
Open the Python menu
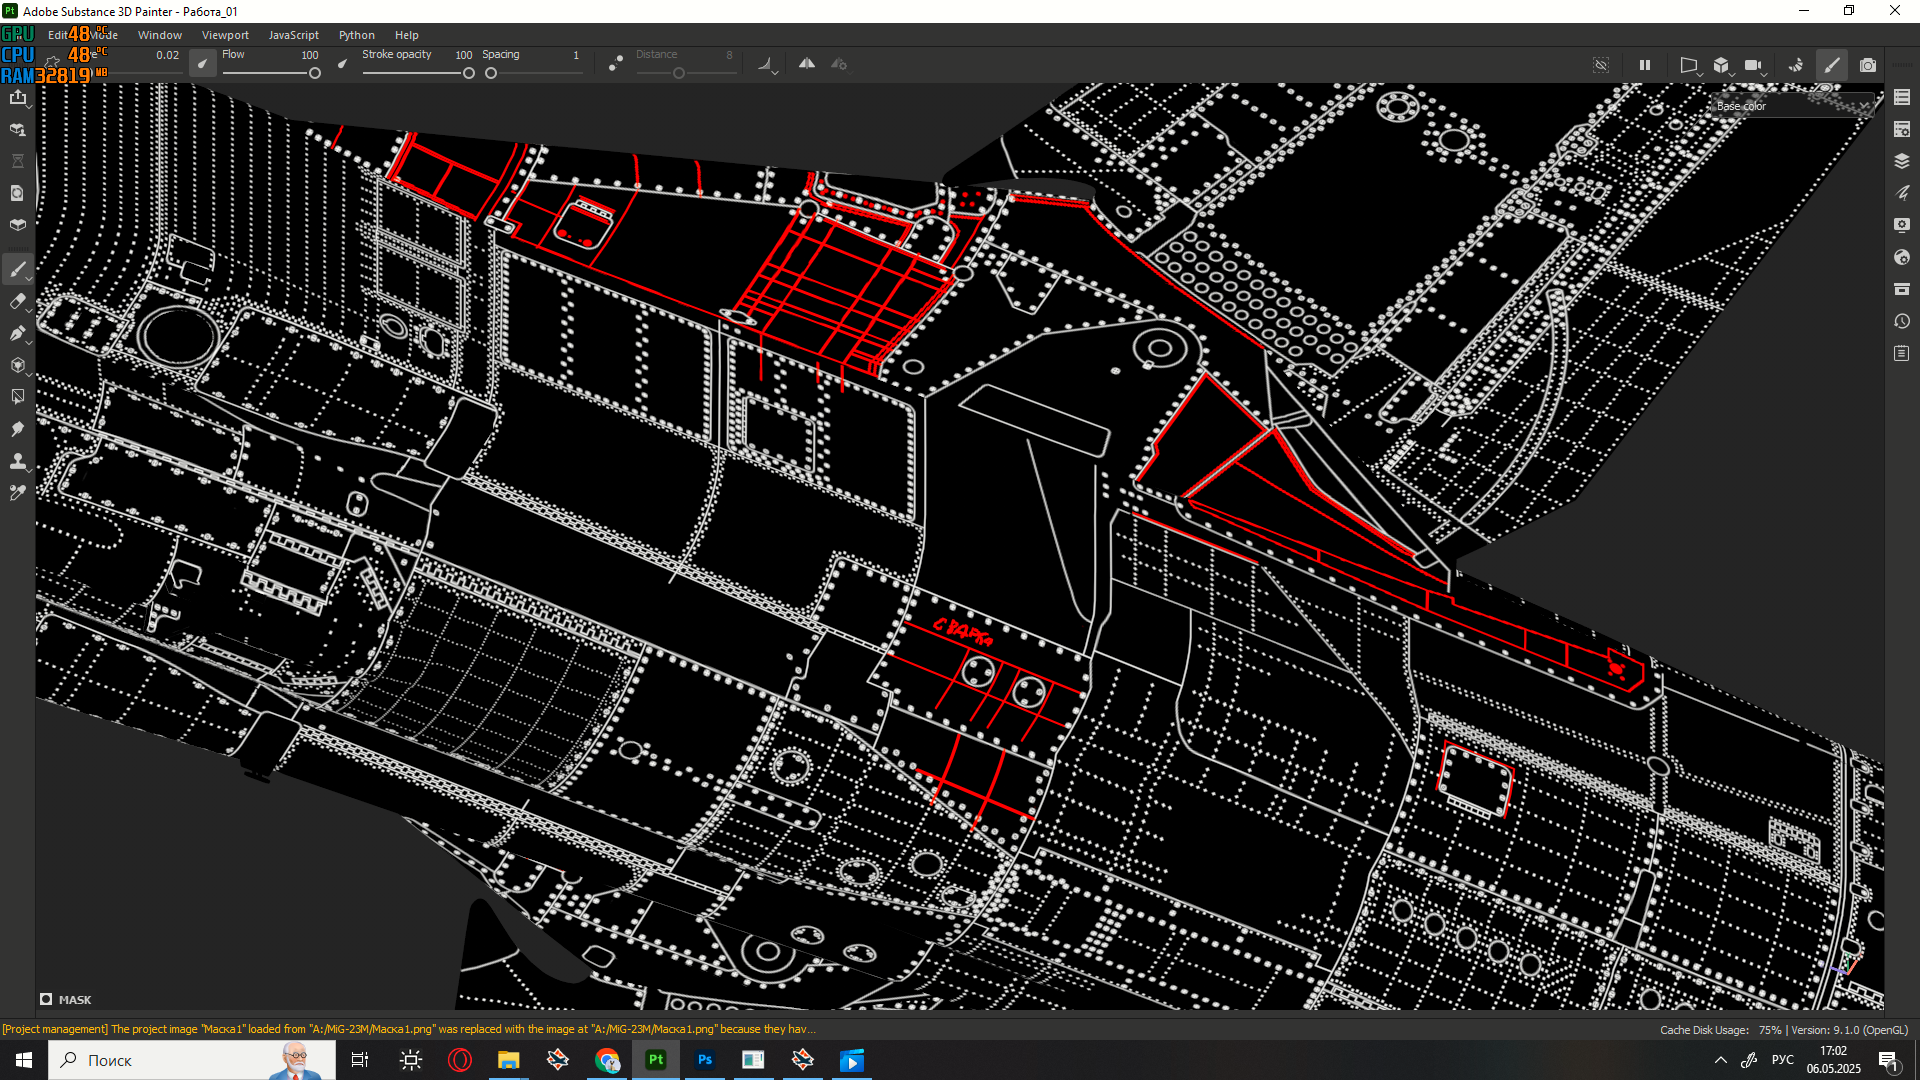click(357, 35)
